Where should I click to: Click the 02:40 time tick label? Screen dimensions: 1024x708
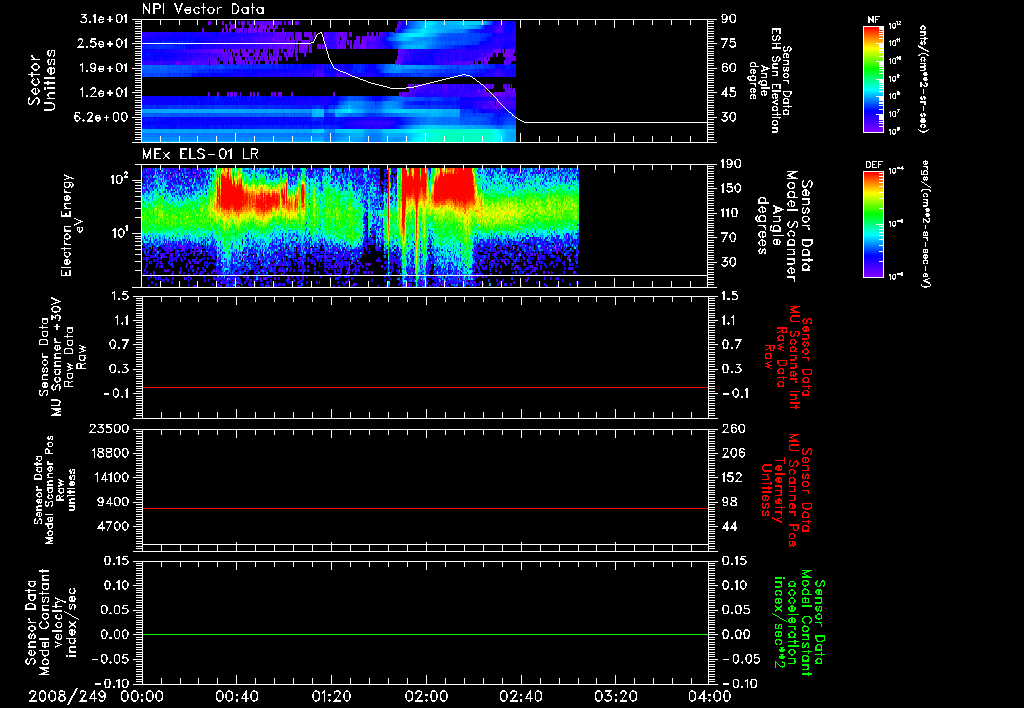(521, 696)
